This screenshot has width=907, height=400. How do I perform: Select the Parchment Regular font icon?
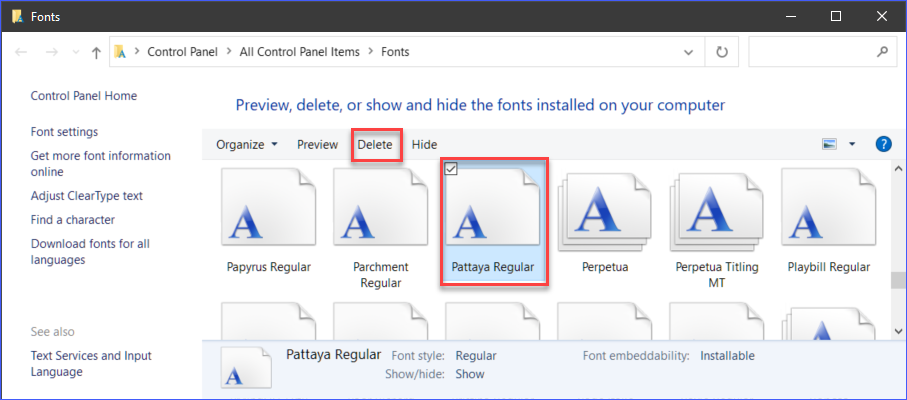[x=381, y=209]
